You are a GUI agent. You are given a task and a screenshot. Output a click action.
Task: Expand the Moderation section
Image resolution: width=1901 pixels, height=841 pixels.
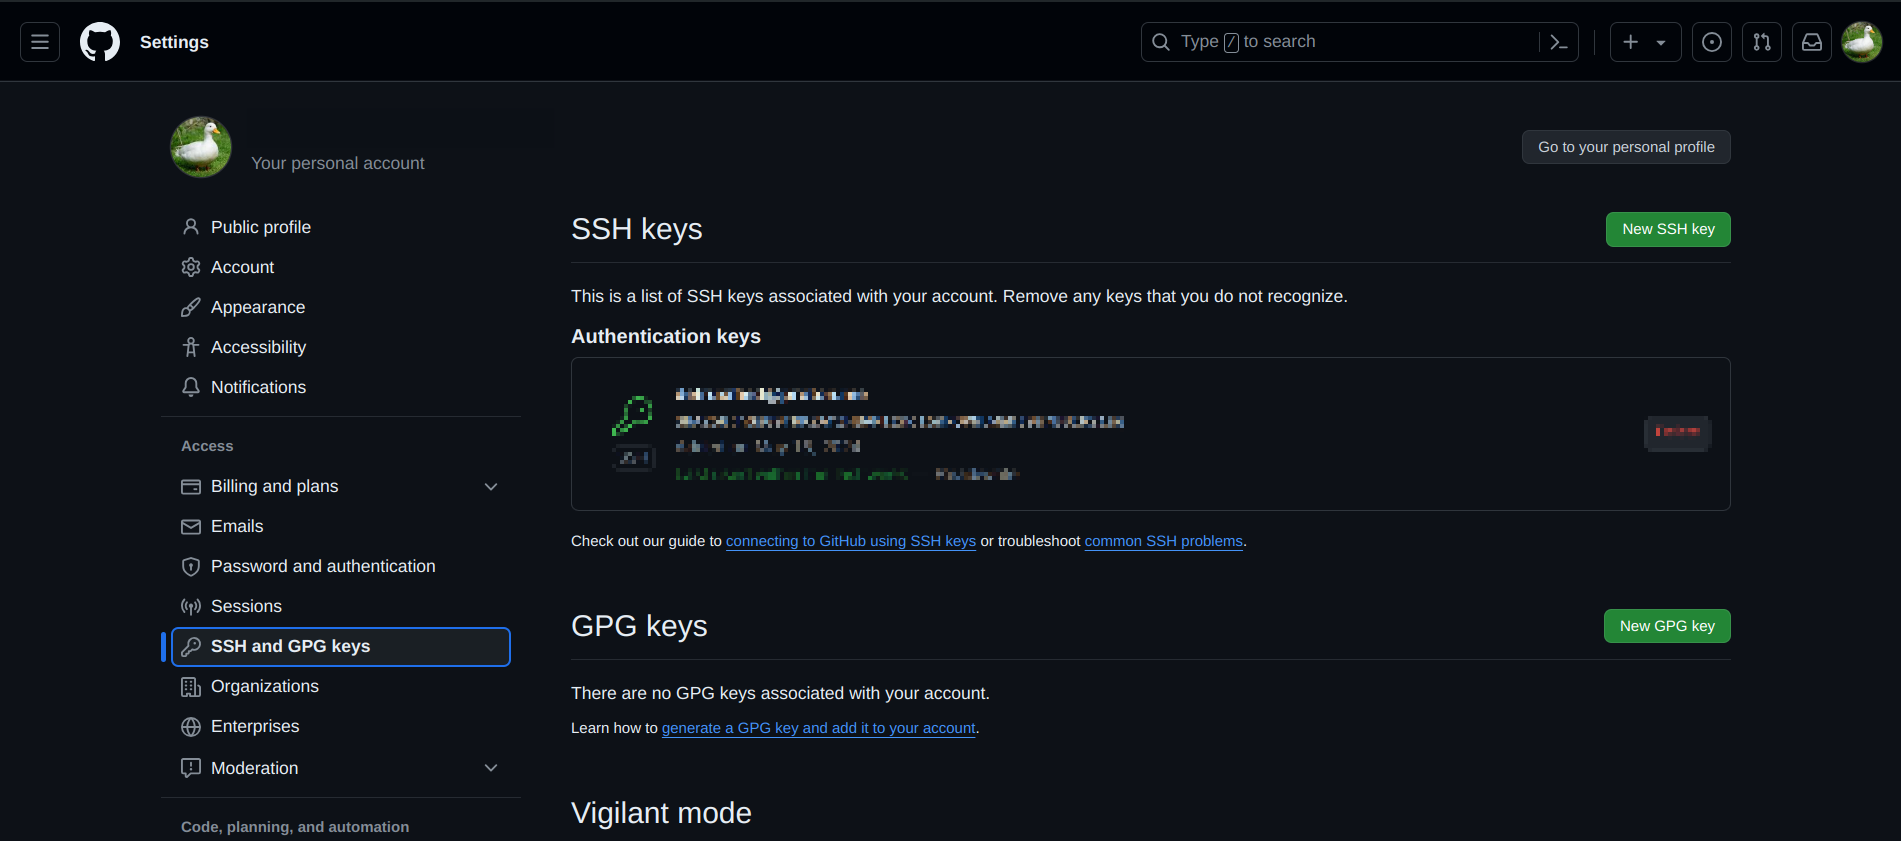tap(490, 768)
